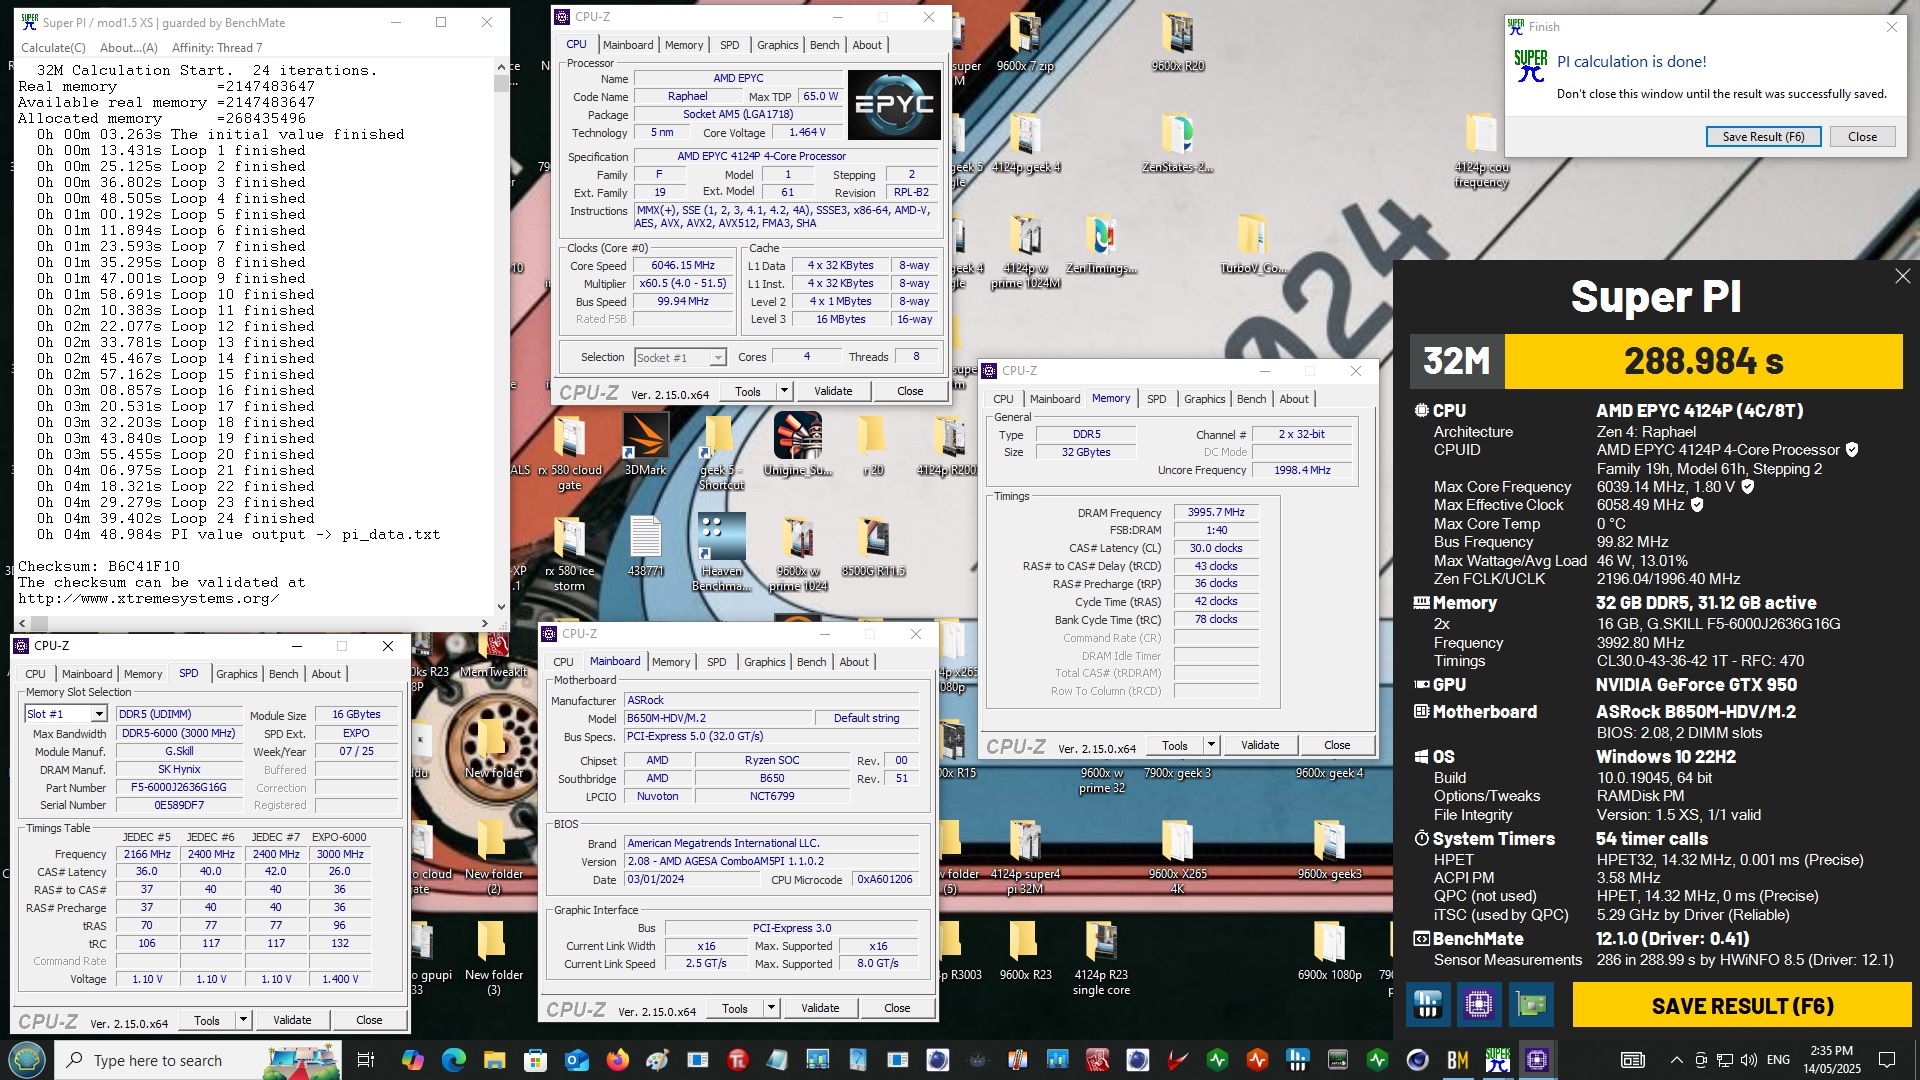Click ENG language indicator in tray

coord(1778,1060)
